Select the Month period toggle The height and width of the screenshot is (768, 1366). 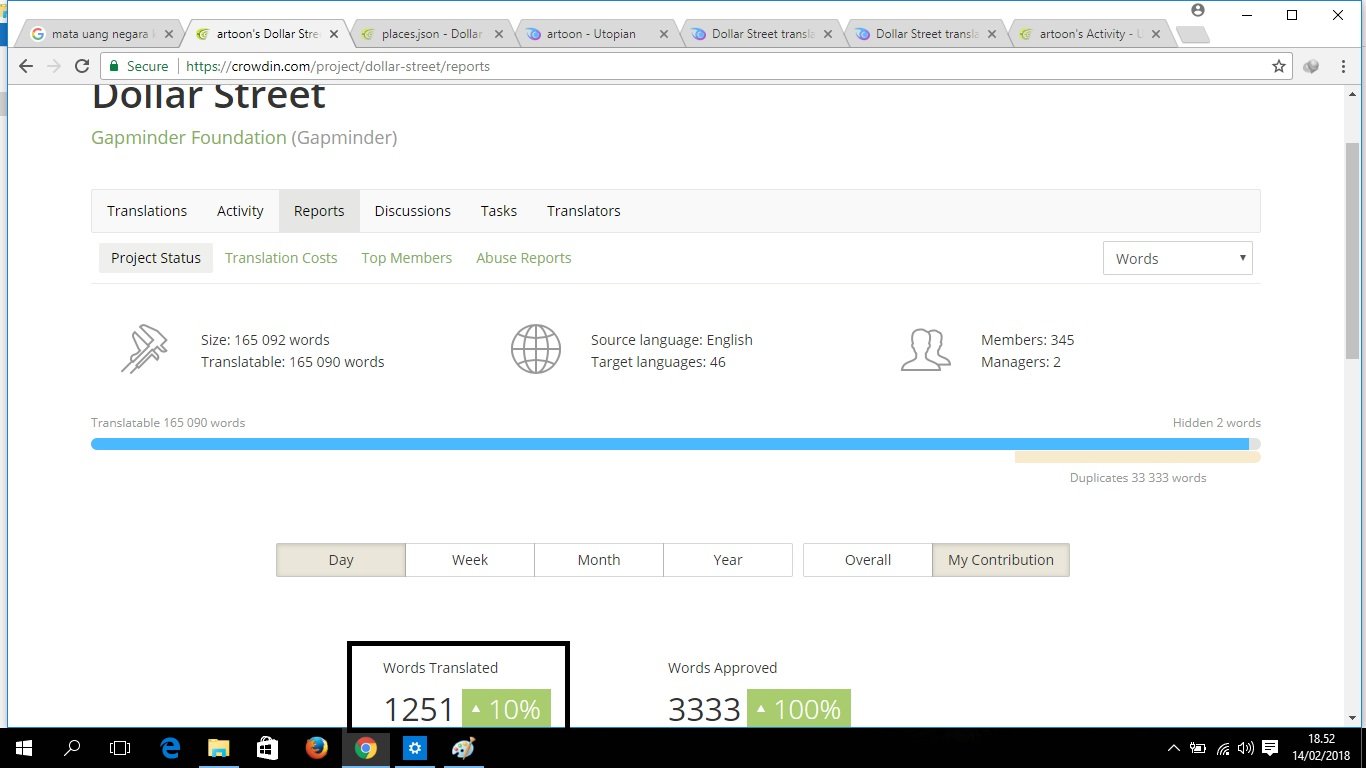(599, 560)
